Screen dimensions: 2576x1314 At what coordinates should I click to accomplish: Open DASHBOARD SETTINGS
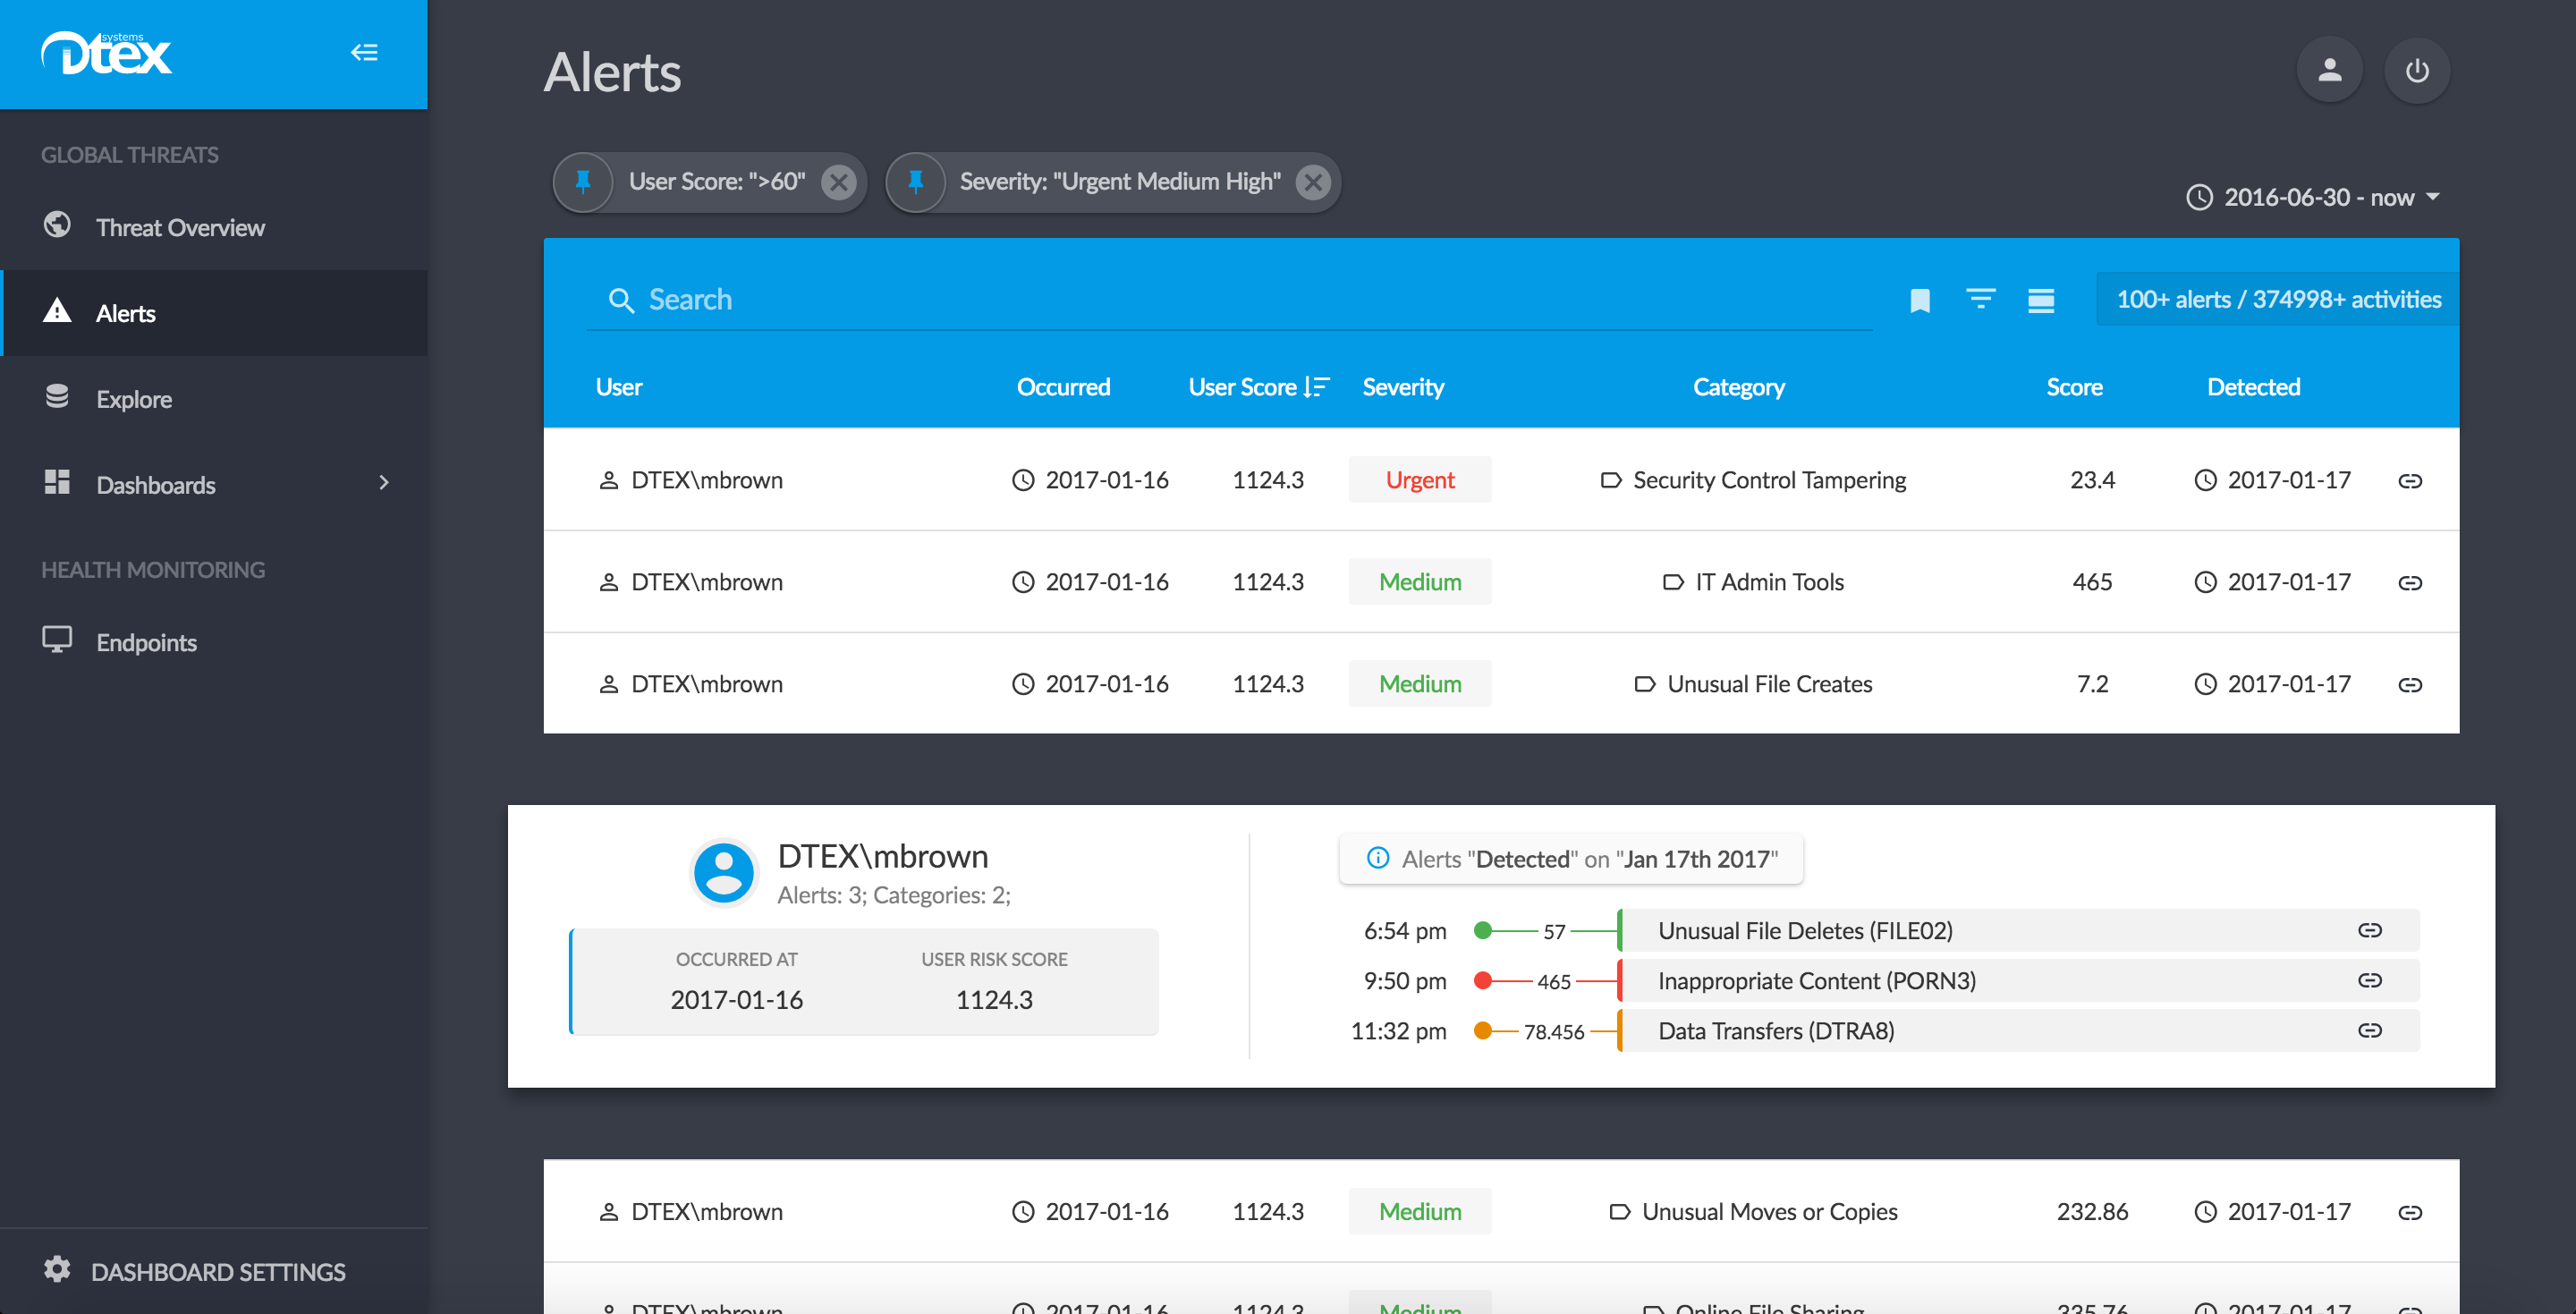[x=214, y=1271]
